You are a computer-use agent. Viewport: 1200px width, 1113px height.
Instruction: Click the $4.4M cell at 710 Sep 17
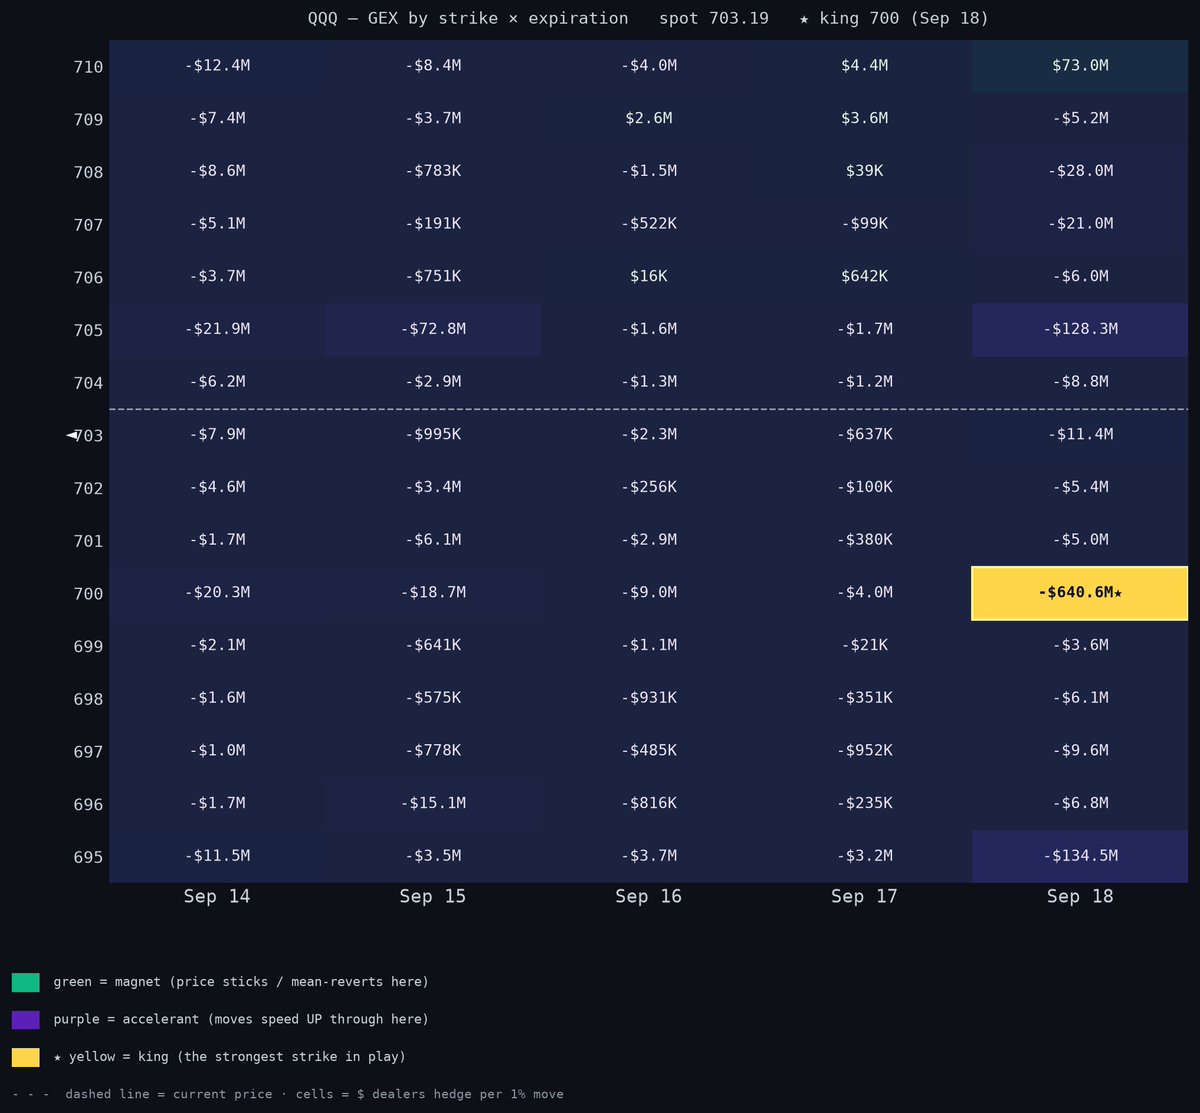click(865, 66)
